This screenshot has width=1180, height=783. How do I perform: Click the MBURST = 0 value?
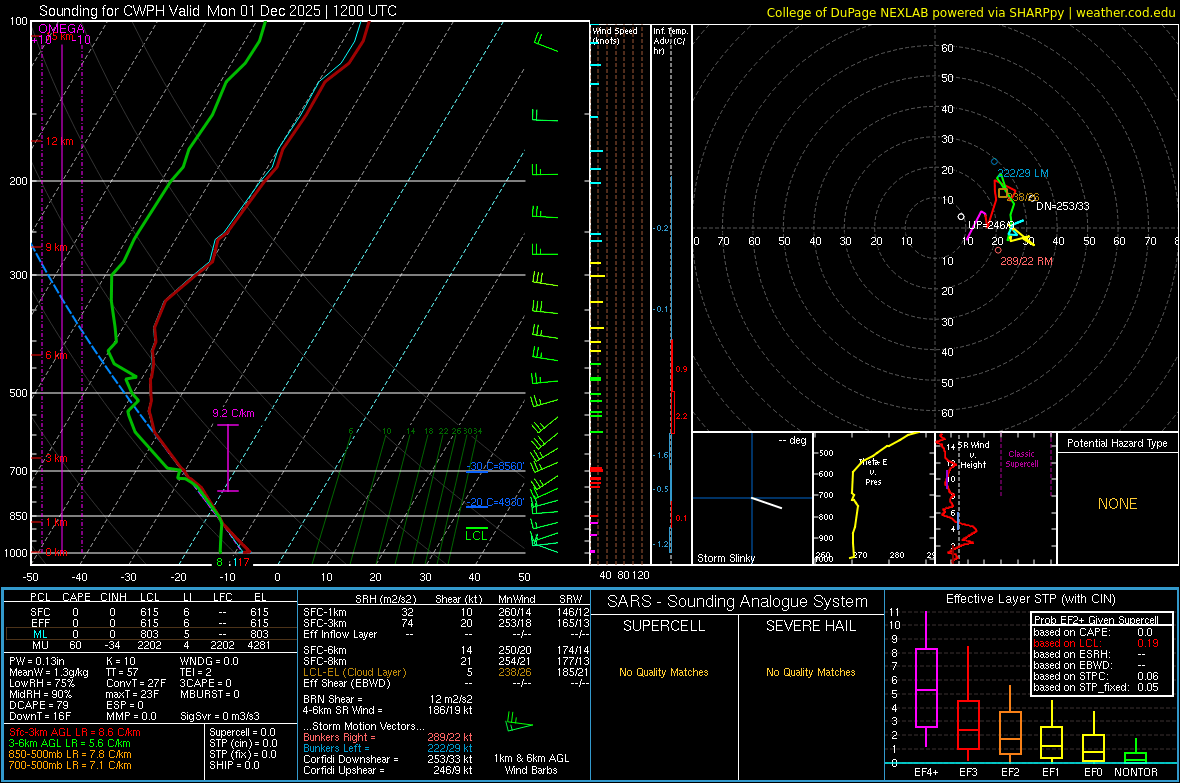pos(210,694)
